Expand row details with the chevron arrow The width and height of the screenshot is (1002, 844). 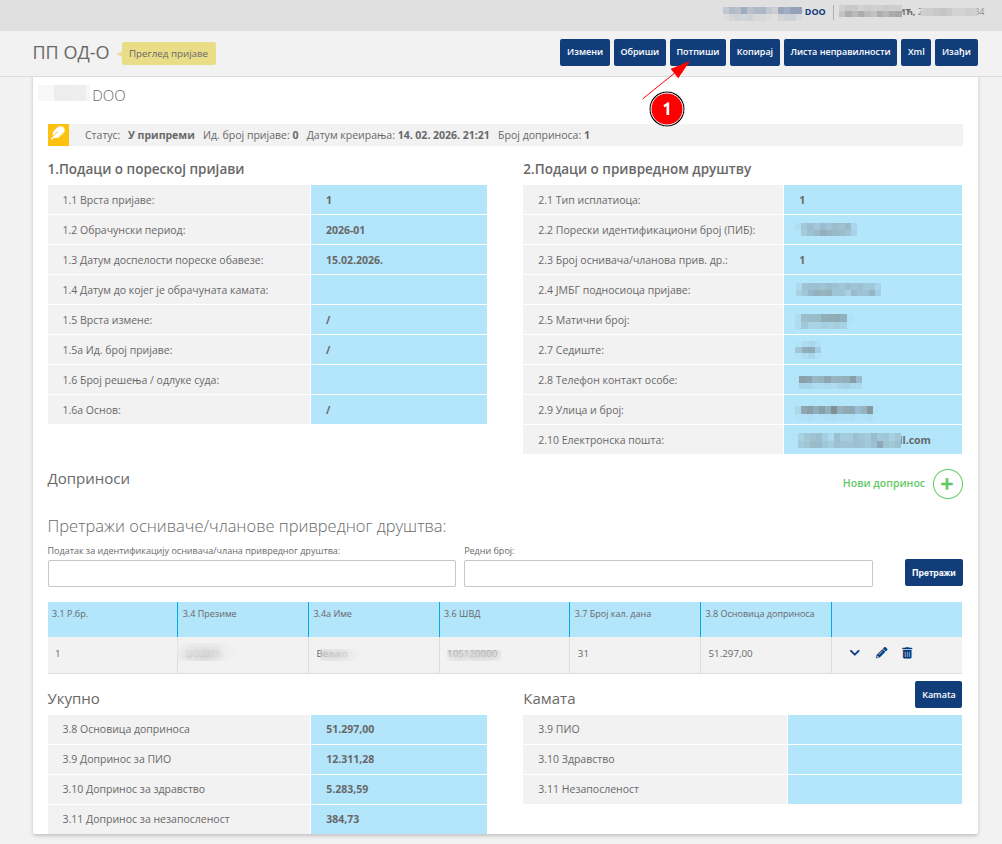[855, 653]
